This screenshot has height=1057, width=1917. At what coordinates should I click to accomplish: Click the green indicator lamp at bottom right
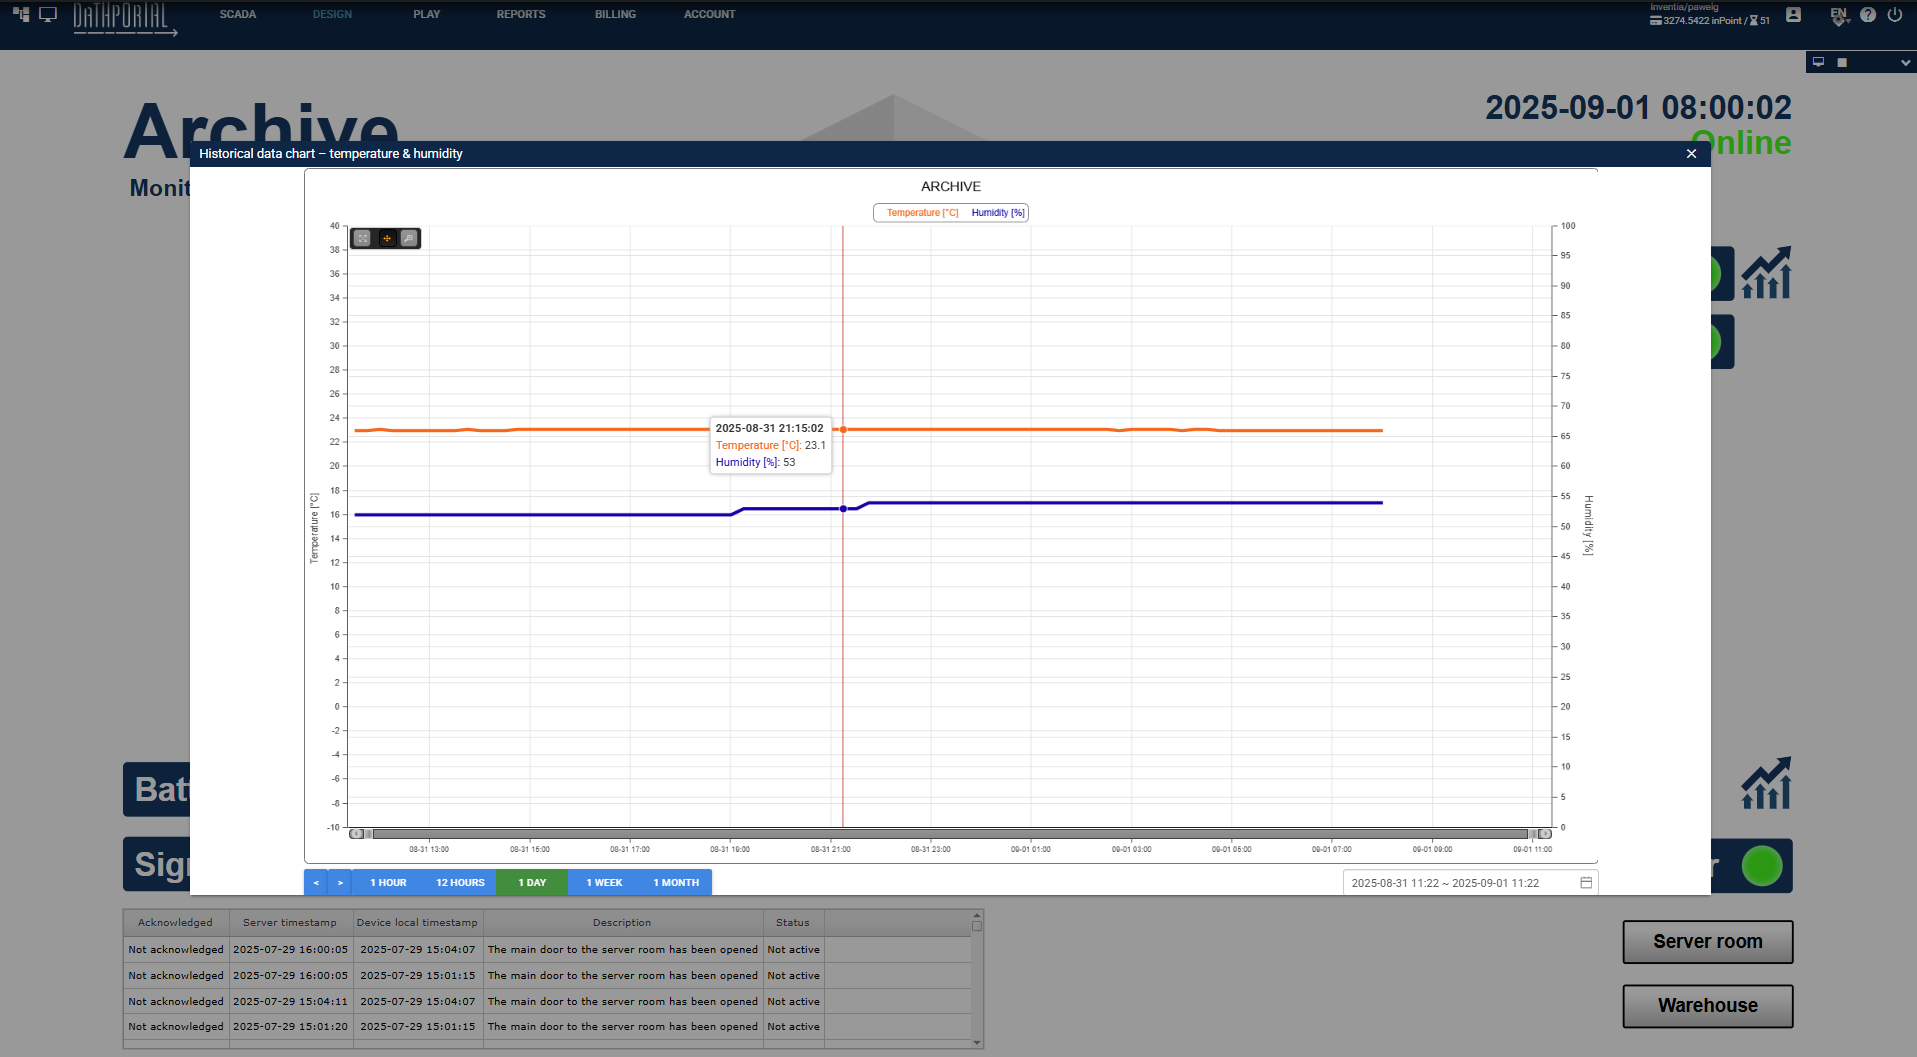tap(1762, 866)
